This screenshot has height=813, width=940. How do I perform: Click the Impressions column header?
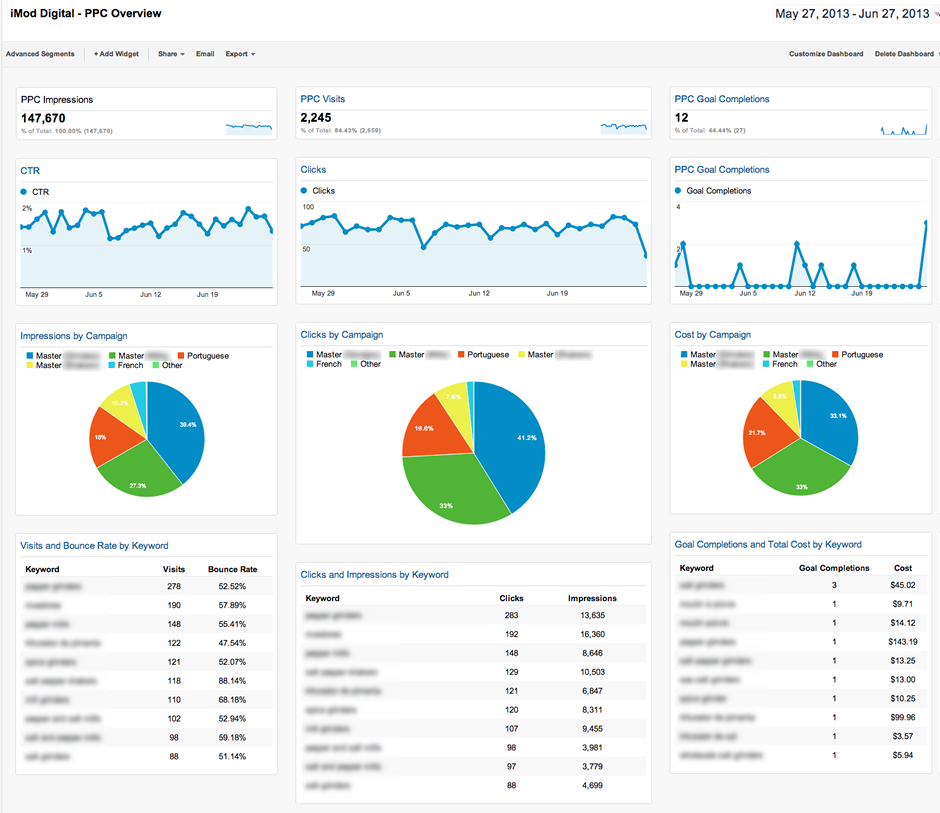click(x=592, y=598)
